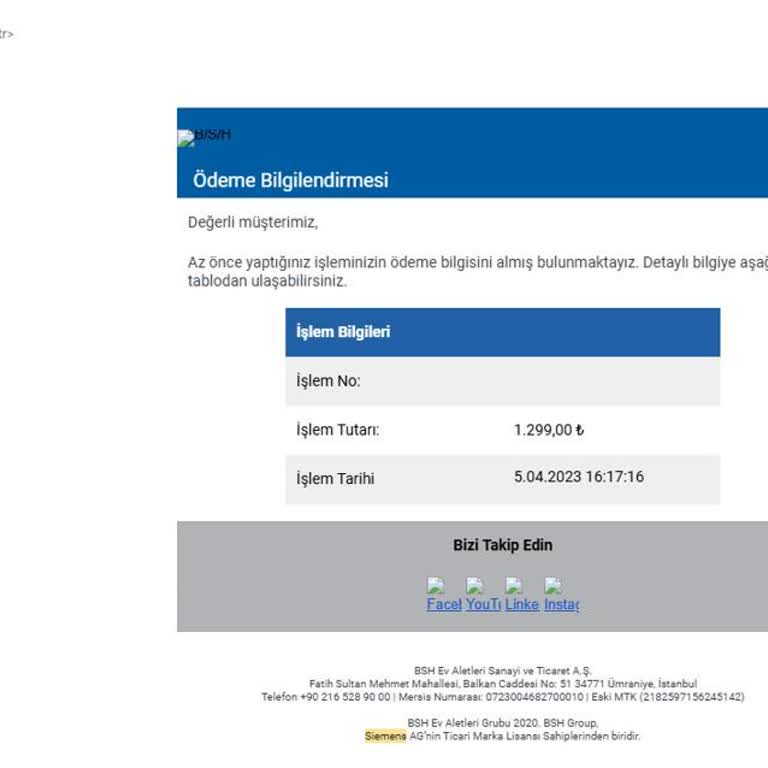Click the 1.299,00 ₺ amount value
This screenshot has width=768, height=768.
click(x=549, y=430)
